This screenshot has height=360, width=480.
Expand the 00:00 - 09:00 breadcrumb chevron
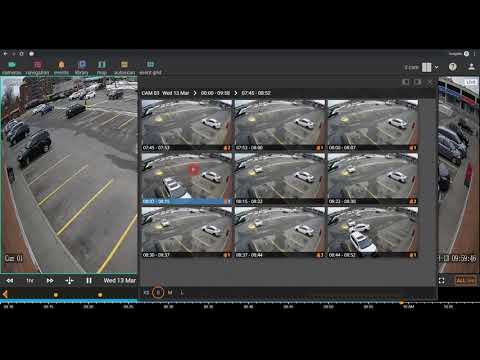pyautogui.click(x=236, y=93)
